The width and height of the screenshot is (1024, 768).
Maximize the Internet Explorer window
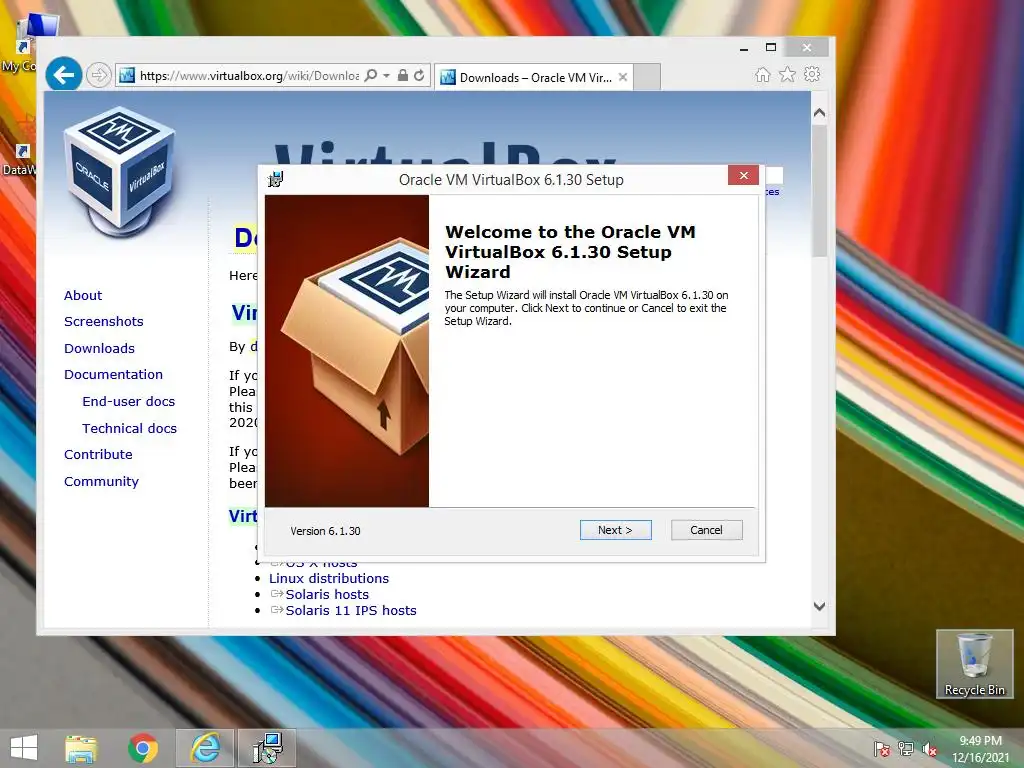click(x=771, y=47)
